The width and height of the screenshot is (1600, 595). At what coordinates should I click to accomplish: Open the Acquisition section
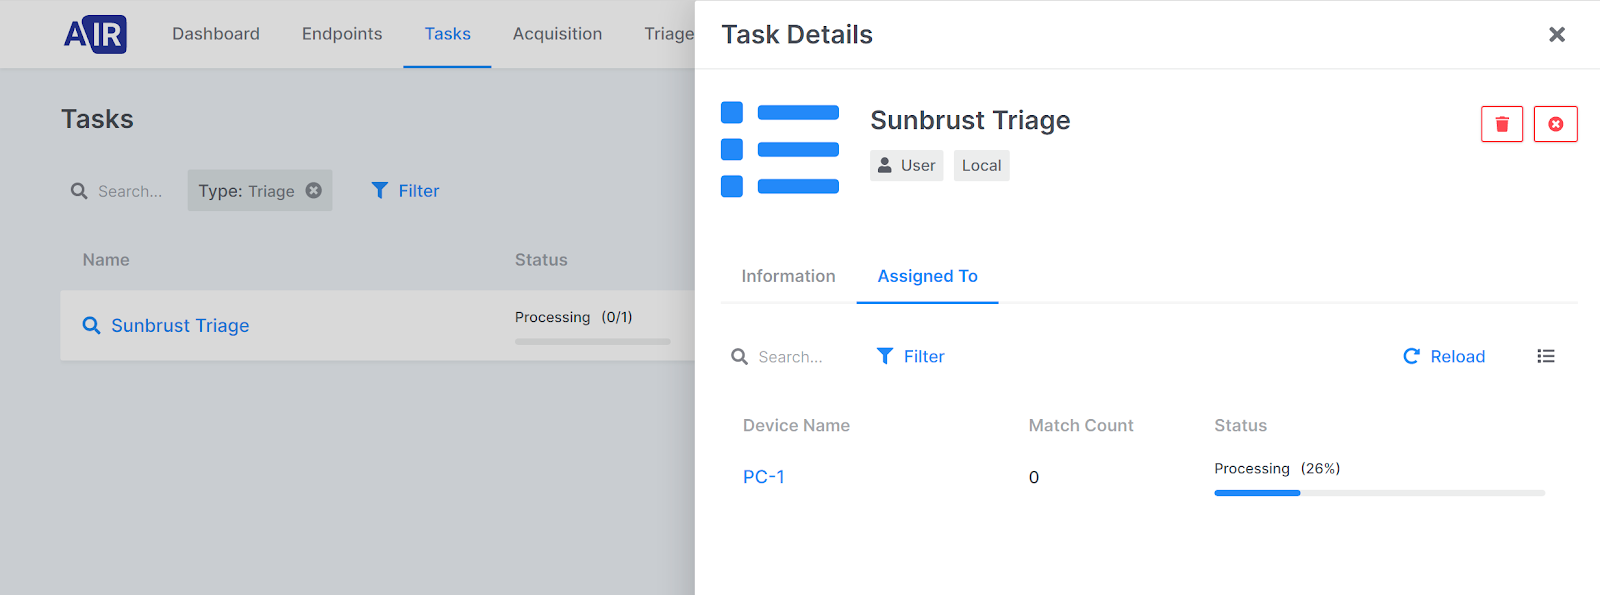click(x=557, y=34)
